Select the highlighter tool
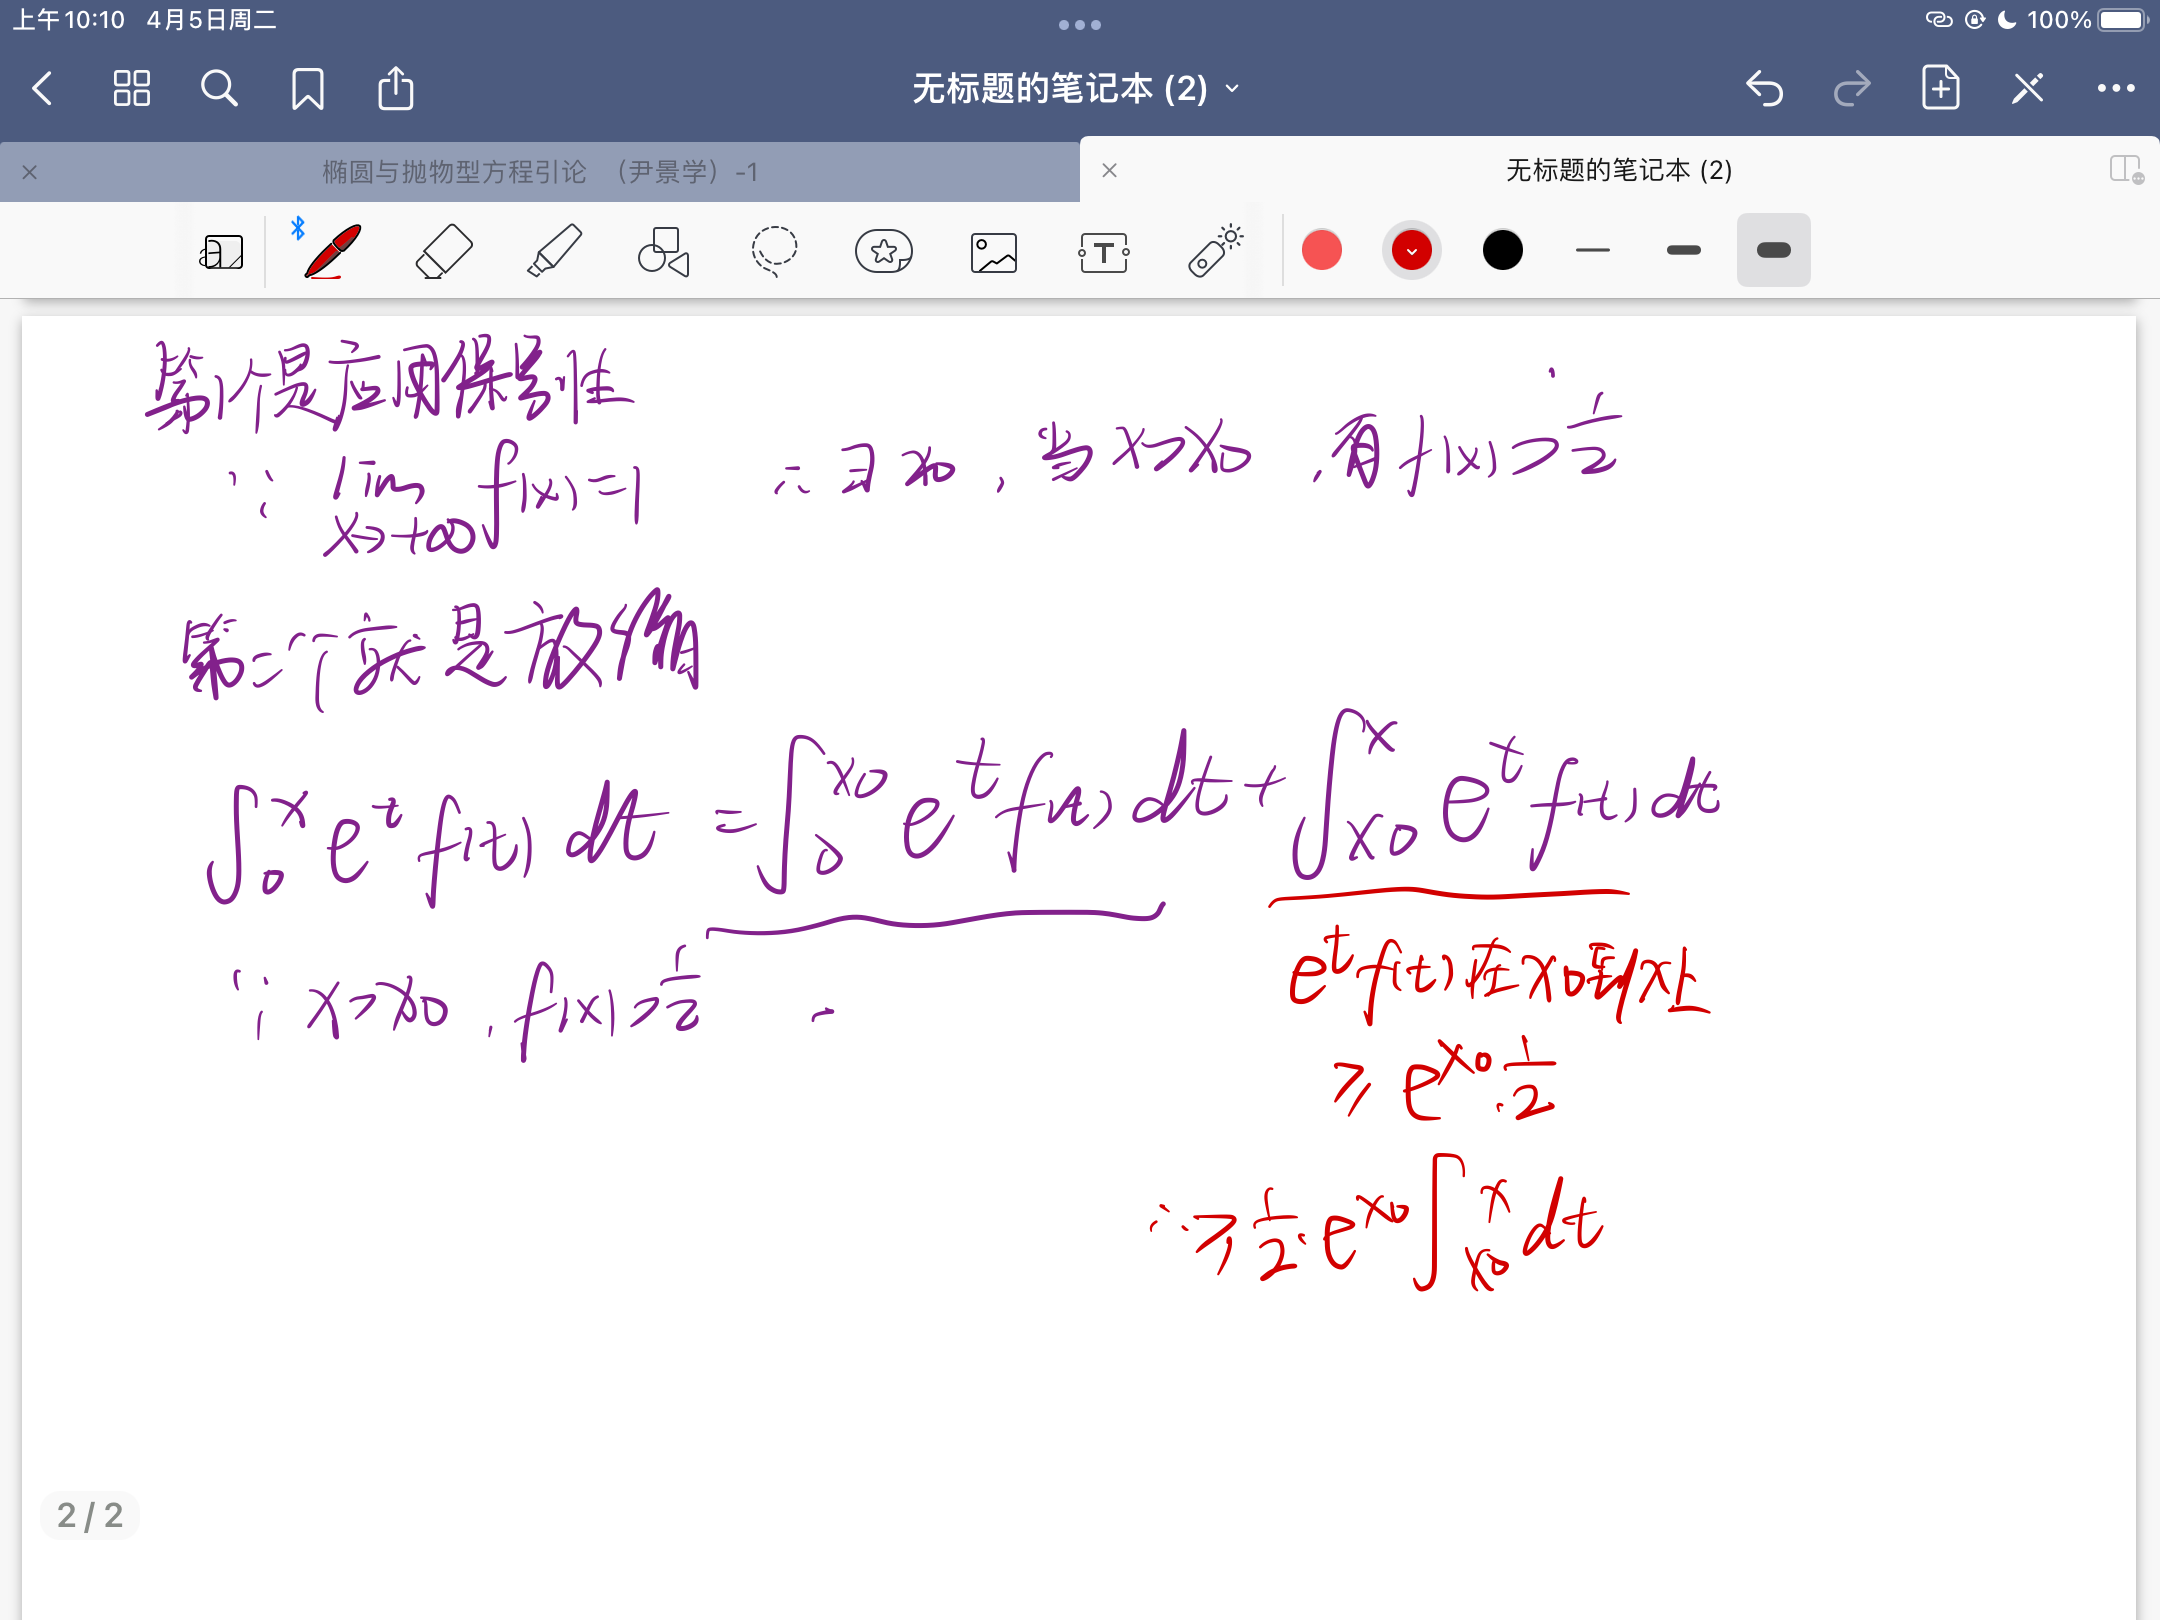The width and height of the screenshot is (2160, 1620). point(554,251)
